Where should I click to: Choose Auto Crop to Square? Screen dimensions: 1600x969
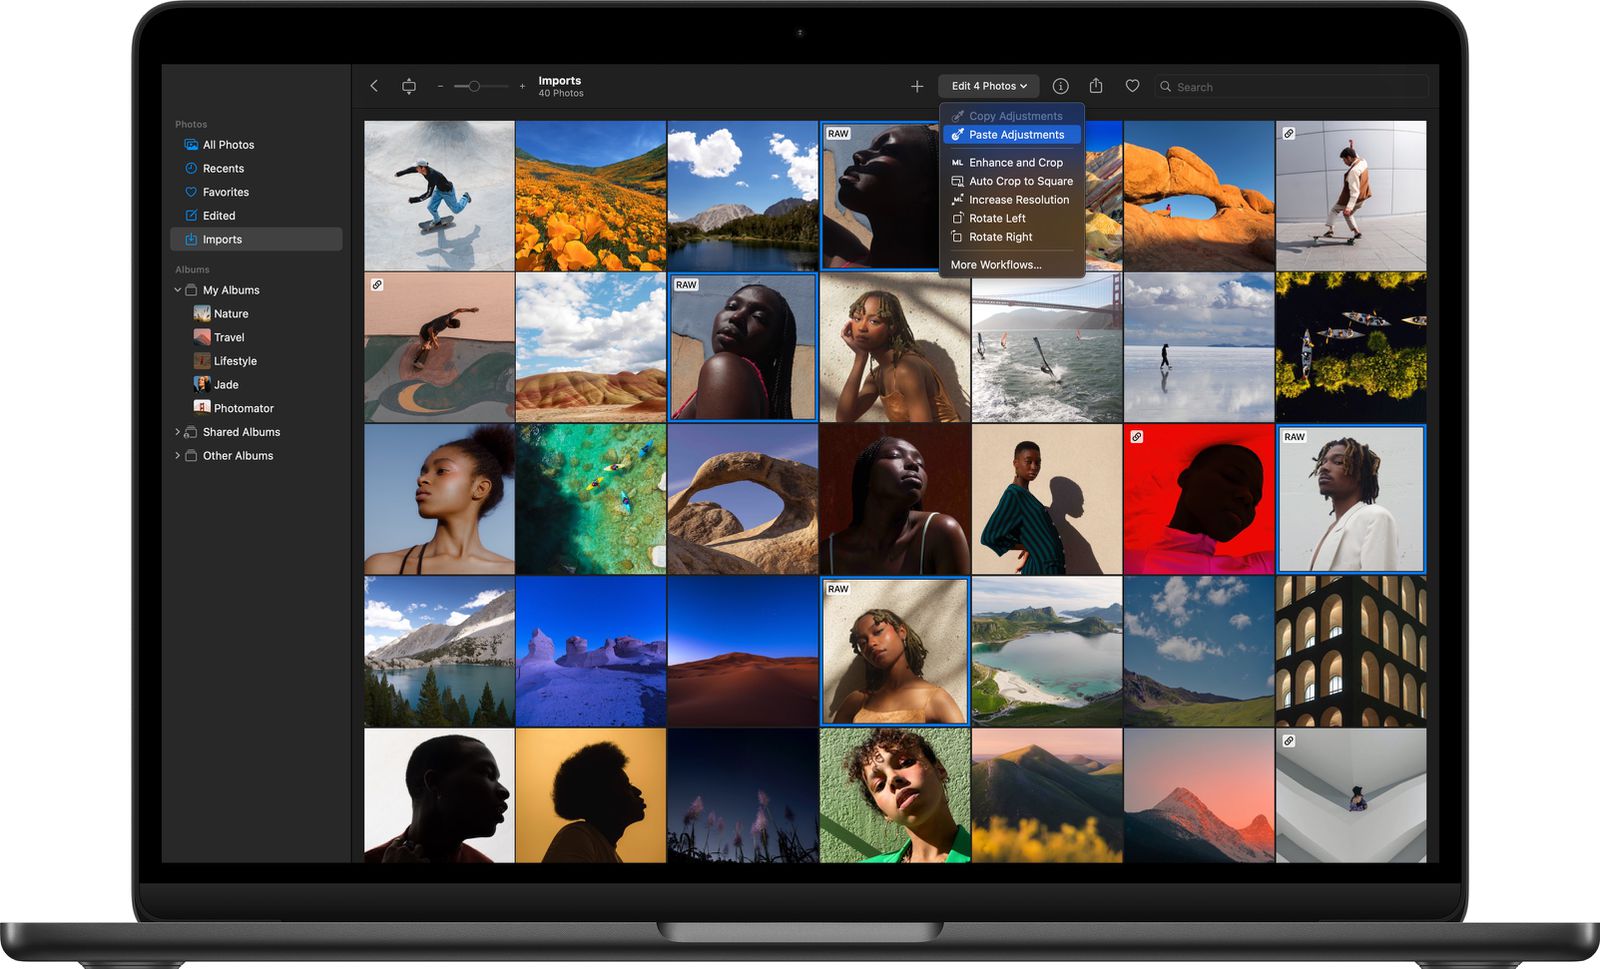[1020, 181]
